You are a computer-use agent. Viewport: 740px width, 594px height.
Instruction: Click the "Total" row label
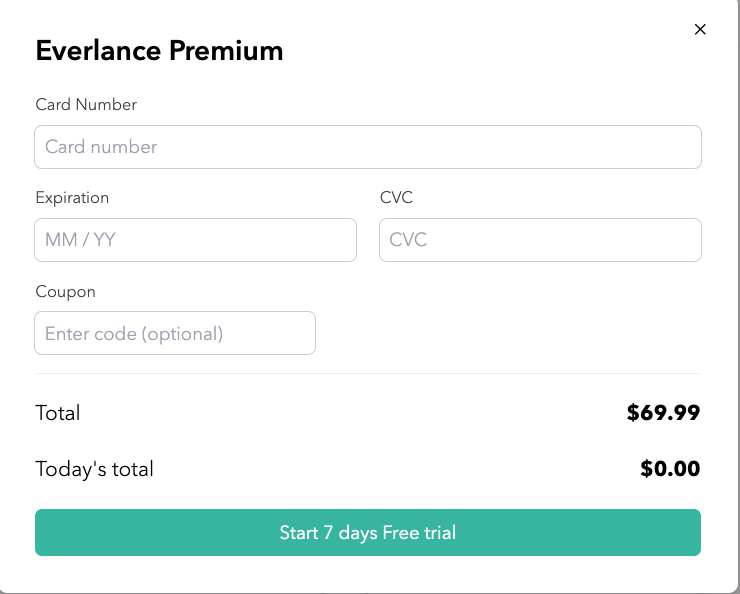(58, 413)
